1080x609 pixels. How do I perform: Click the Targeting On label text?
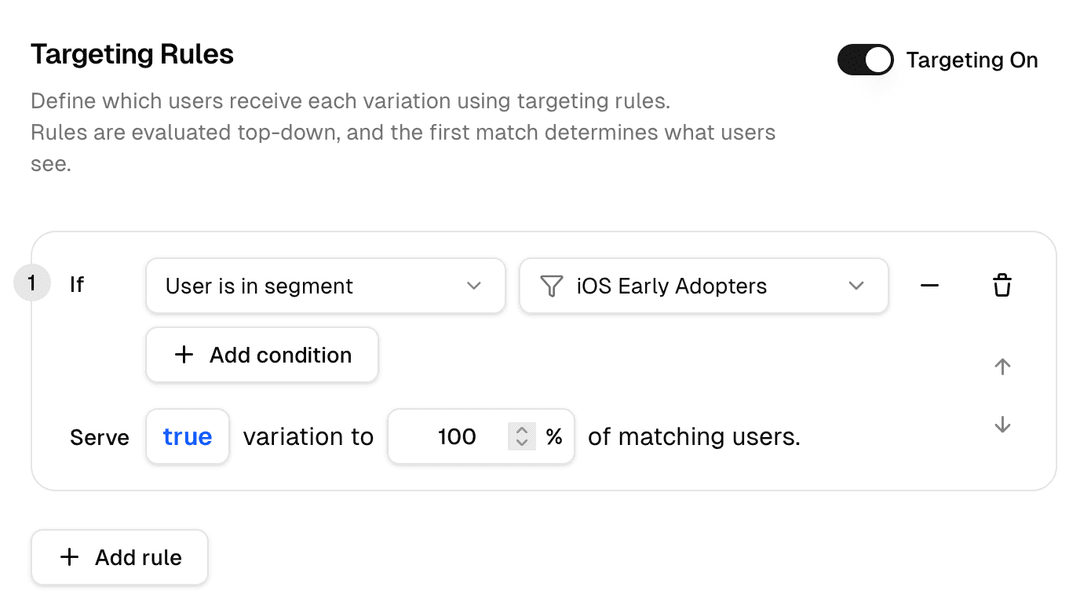(972, 60)
